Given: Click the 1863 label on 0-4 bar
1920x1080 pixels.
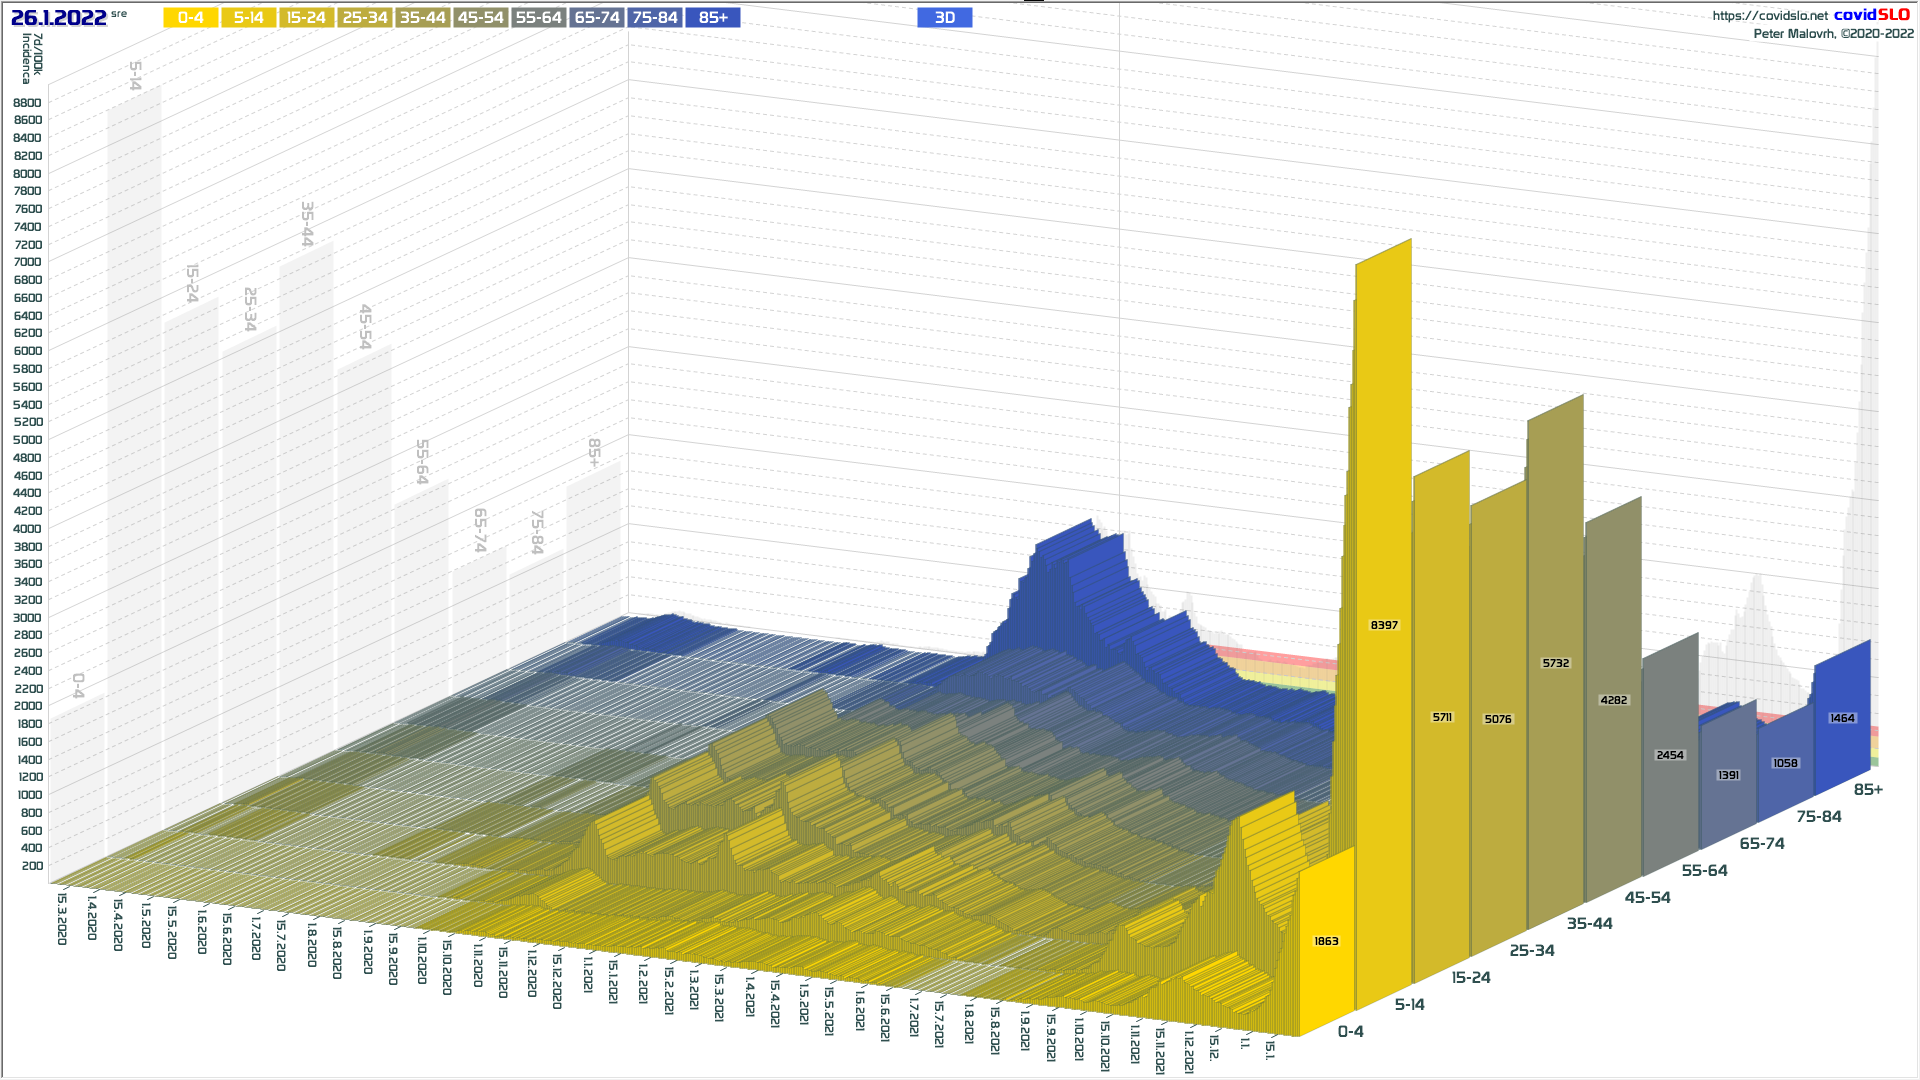Looking at the screenshot, I should pos(1326,941).
